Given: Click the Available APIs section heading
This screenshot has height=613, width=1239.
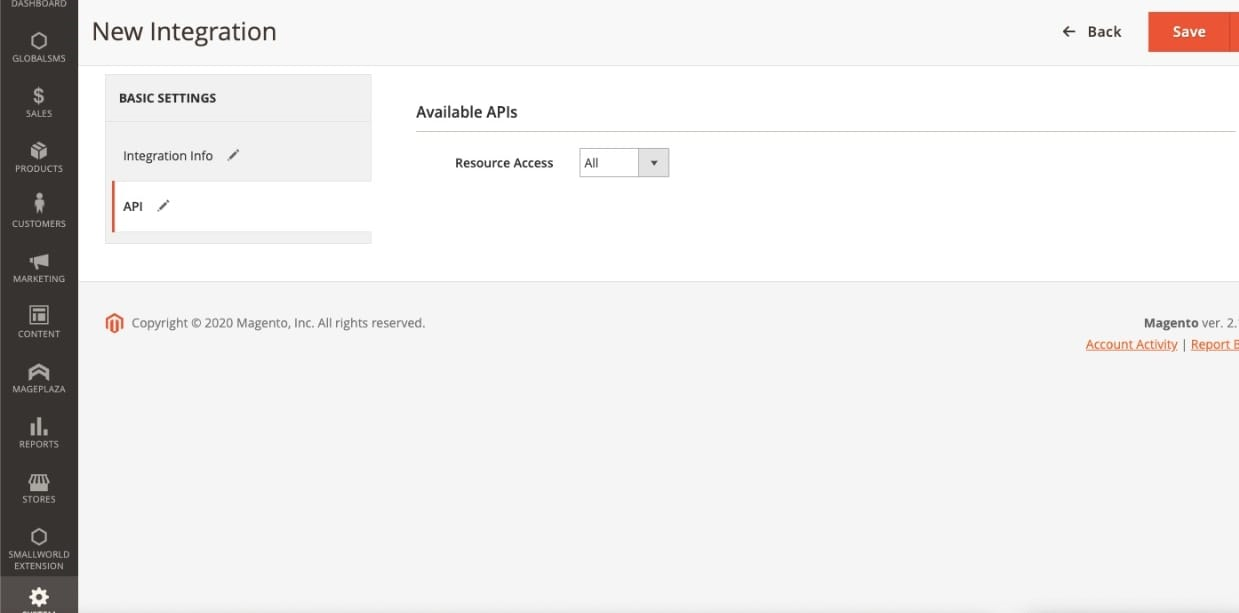Looking at the screenshot, I should [x=467, y=112].
